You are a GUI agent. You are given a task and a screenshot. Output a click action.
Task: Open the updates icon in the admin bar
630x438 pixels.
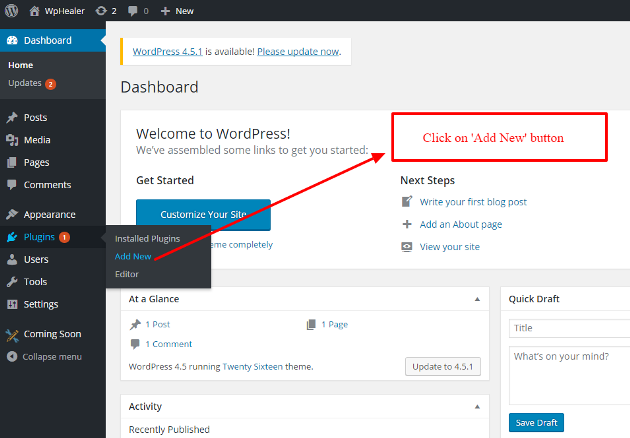(100, 11)
